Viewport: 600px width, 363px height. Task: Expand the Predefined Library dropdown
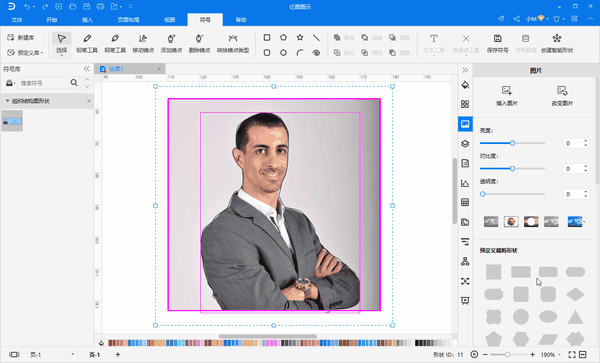pyautogui.click(x=42, y=53)
